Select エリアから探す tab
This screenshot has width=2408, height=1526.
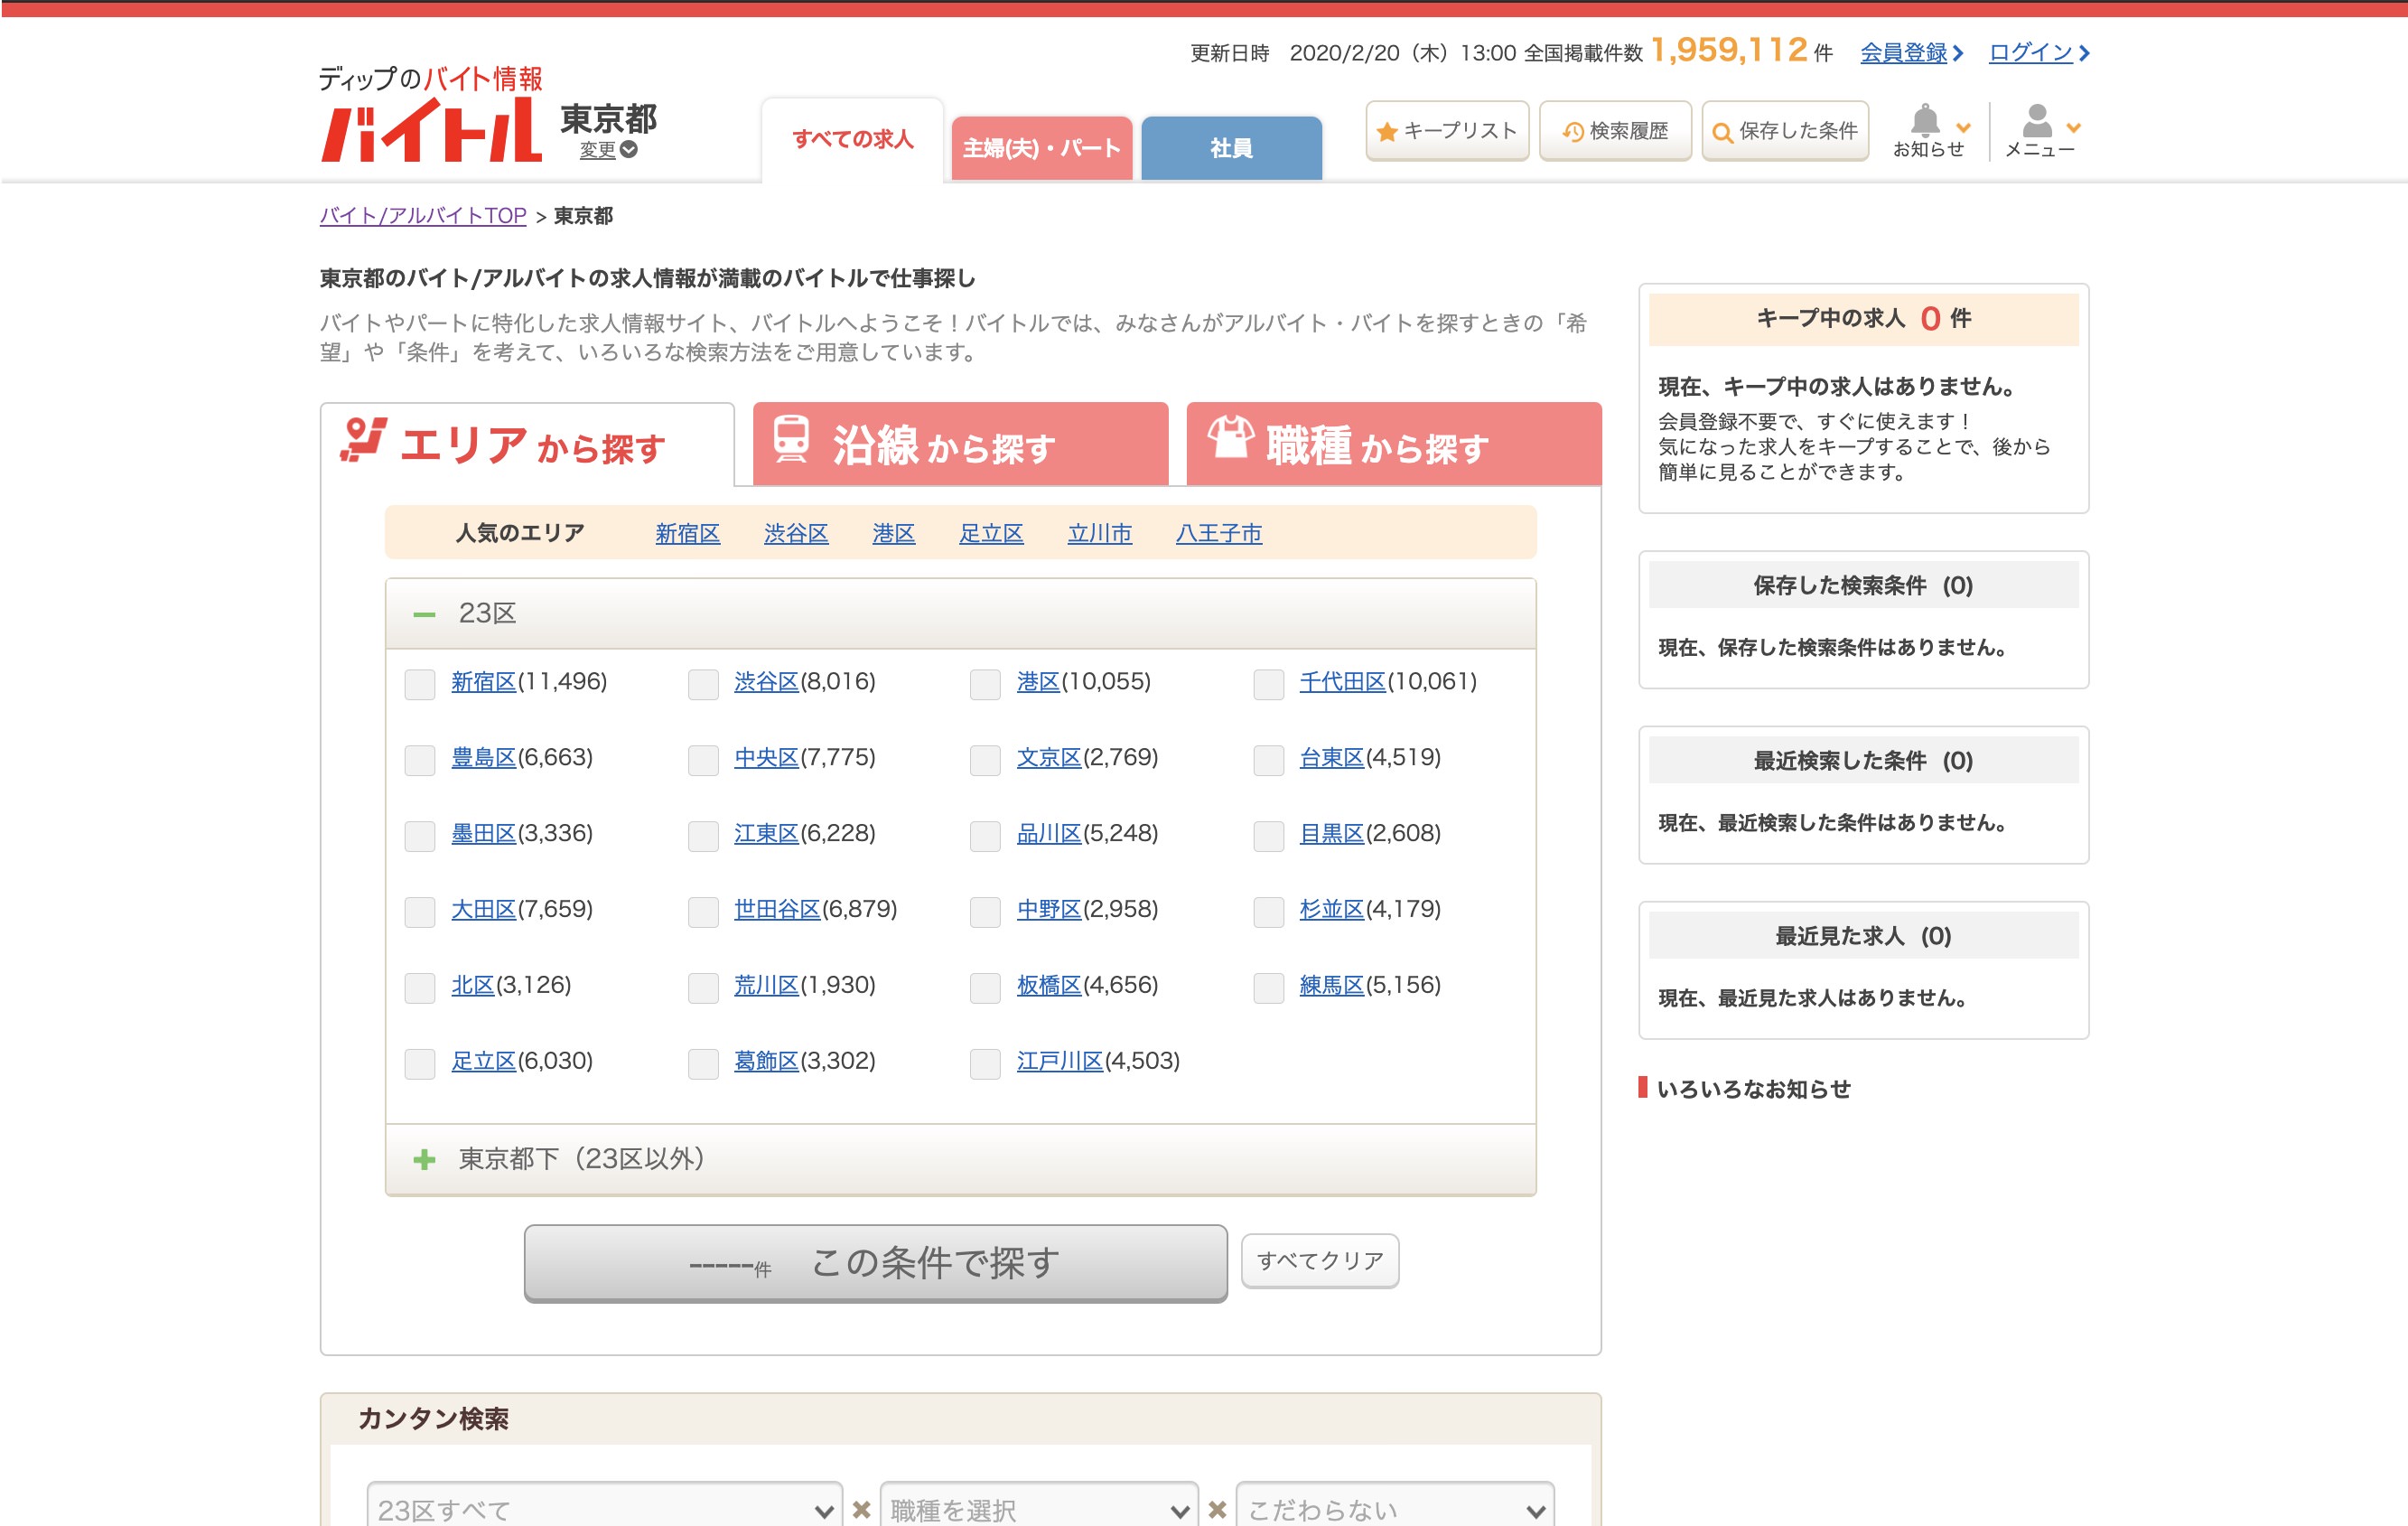(527, 444)
